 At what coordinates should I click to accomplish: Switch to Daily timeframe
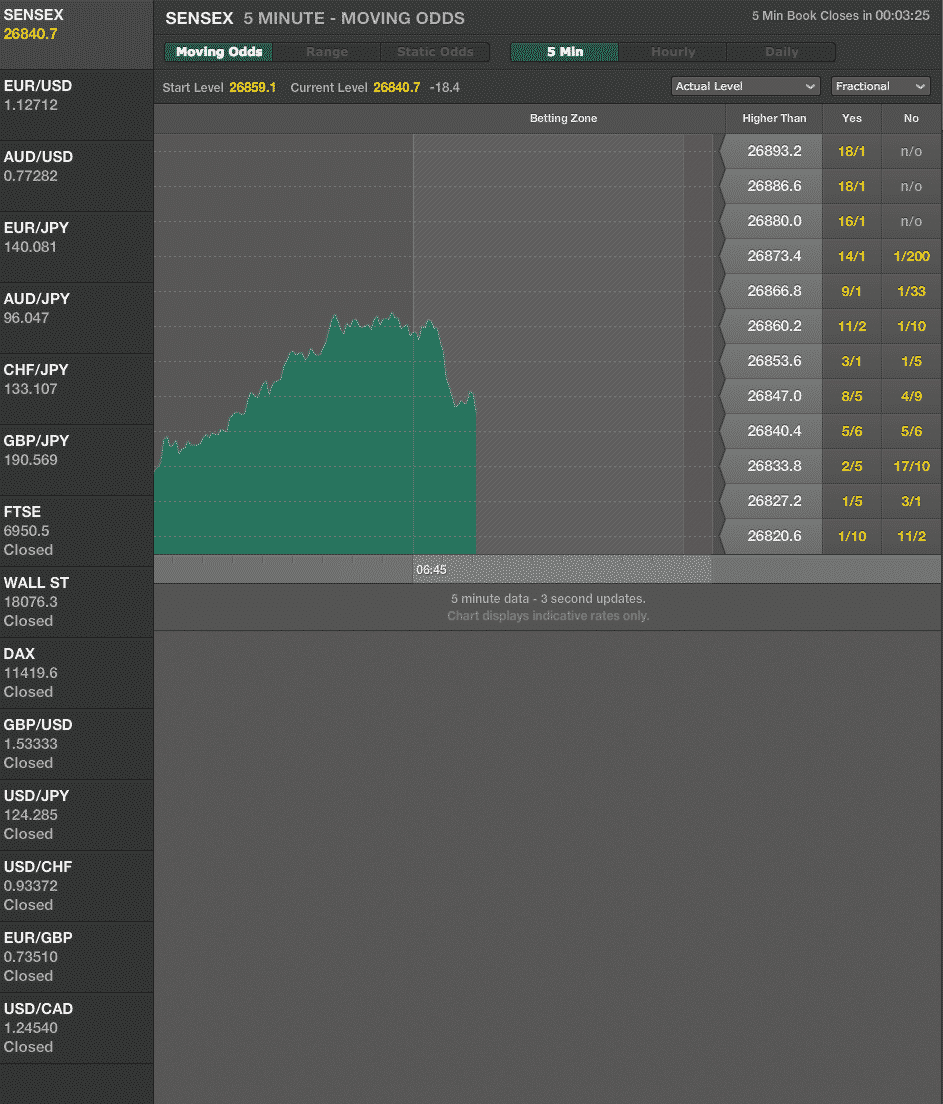[x=781, y=52]
